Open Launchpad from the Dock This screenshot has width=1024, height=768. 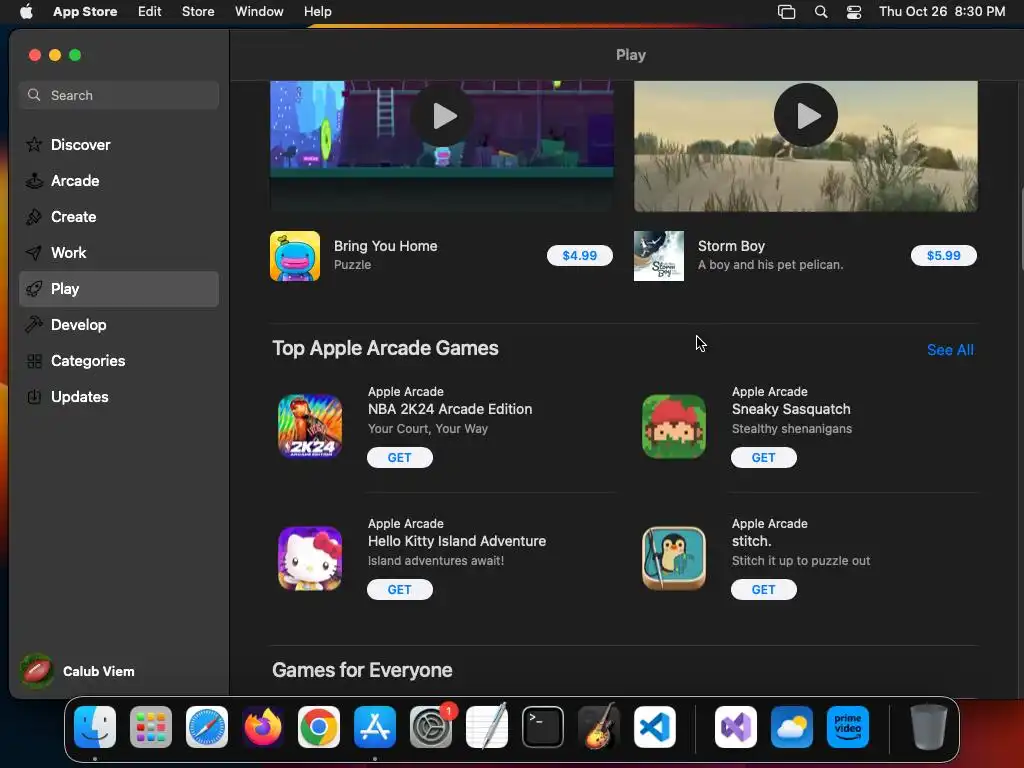151,727
